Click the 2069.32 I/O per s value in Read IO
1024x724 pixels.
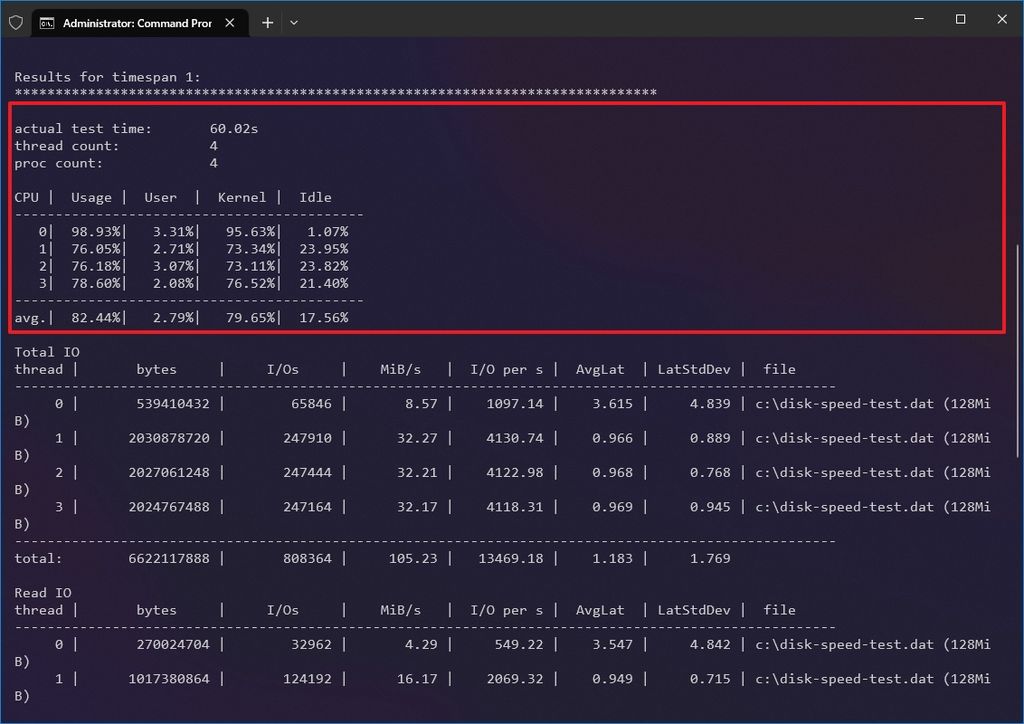tap(515, 679)
